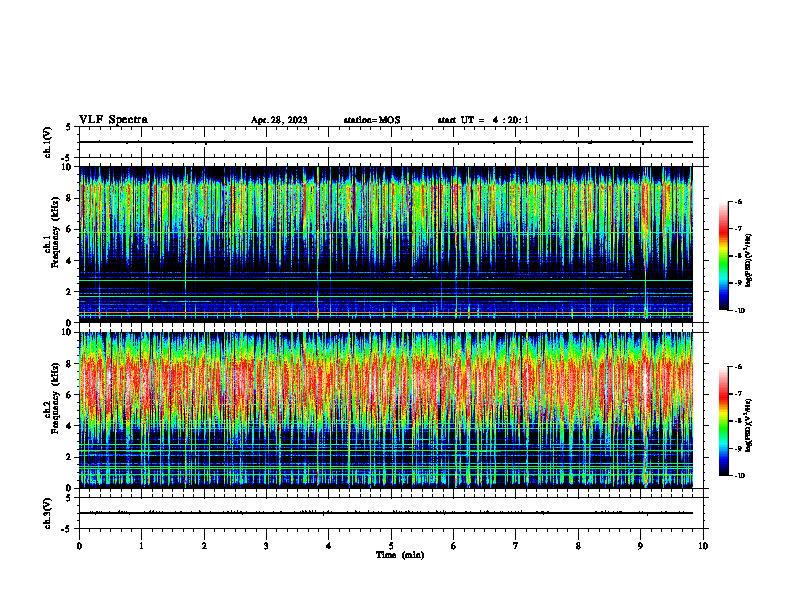Click the ch.2 frequency axis "8" tick label
The image size is (792, 612).
70,364
